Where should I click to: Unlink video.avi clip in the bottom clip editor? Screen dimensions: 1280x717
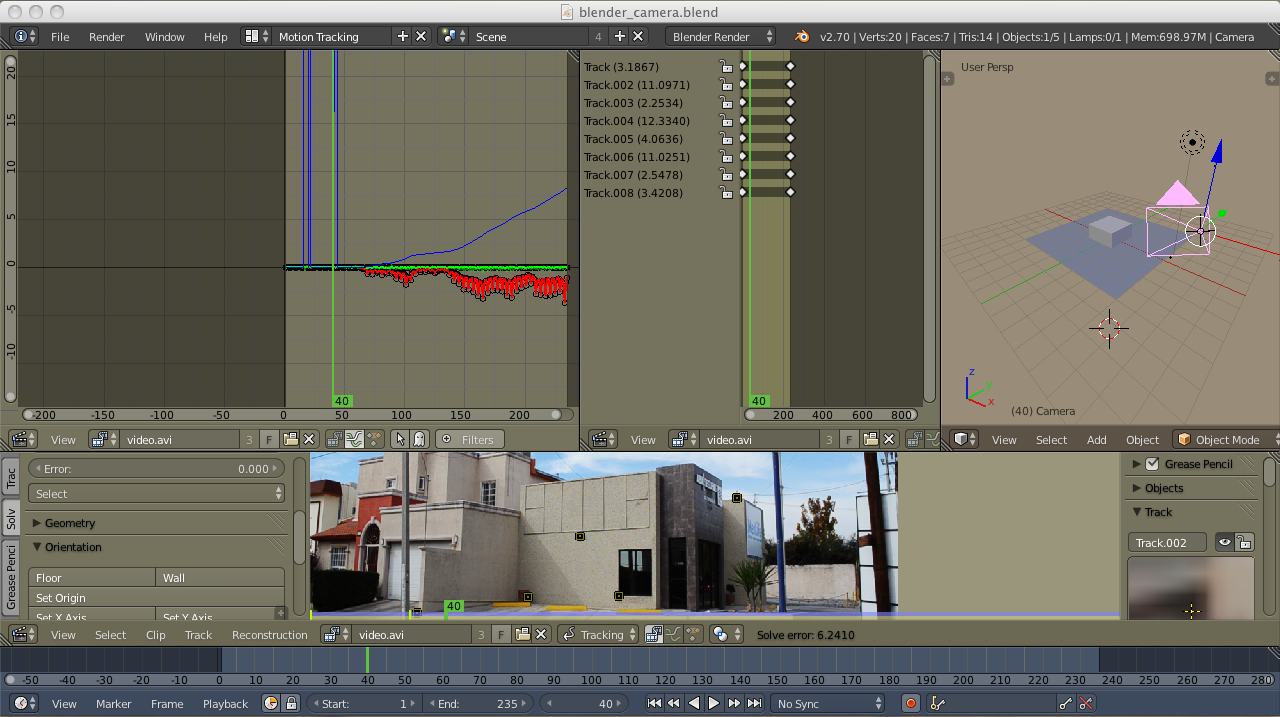coord(541,634)
